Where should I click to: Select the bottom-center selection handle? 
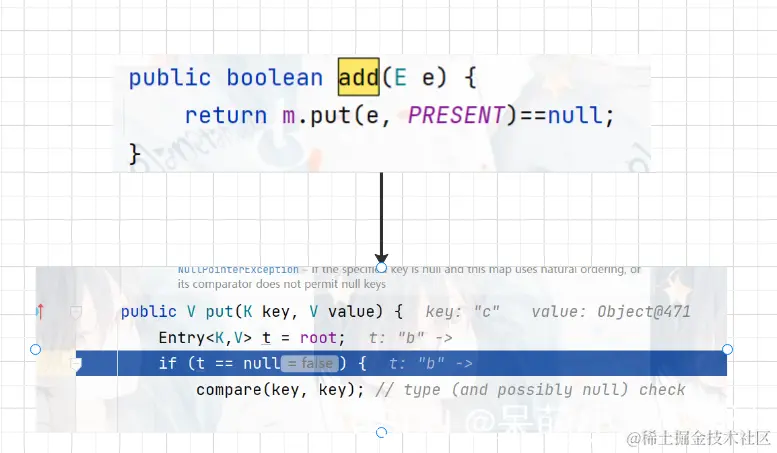click(x=381, y=432)
